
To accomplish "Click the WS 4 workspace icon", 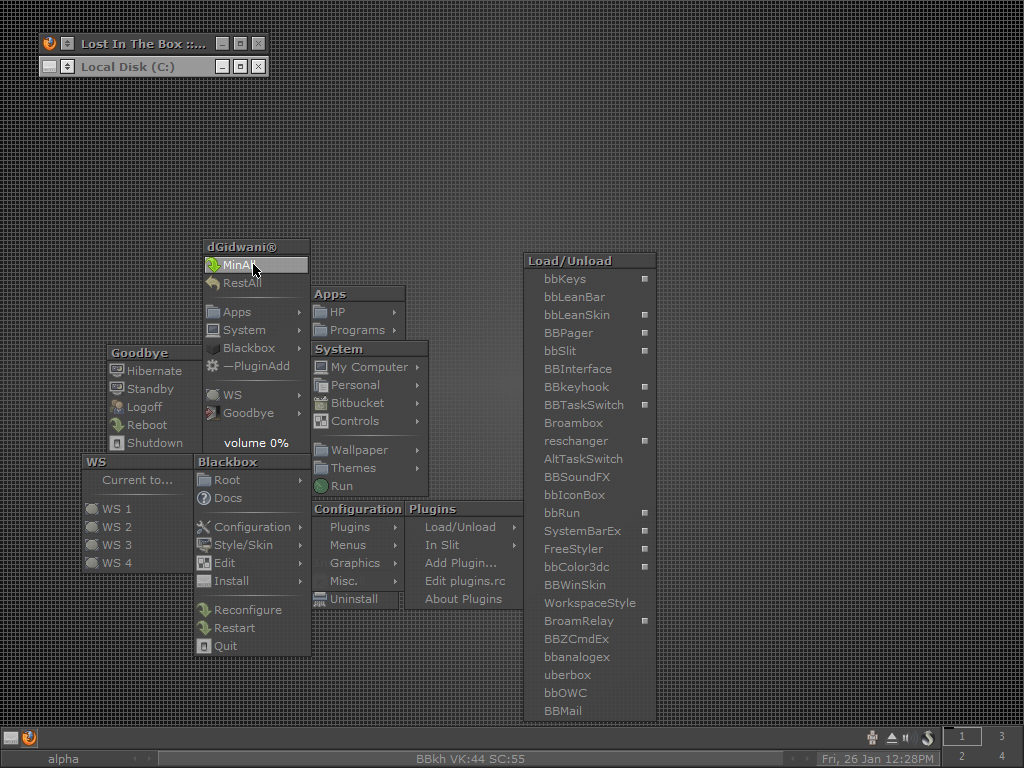I will click(92, 563).
